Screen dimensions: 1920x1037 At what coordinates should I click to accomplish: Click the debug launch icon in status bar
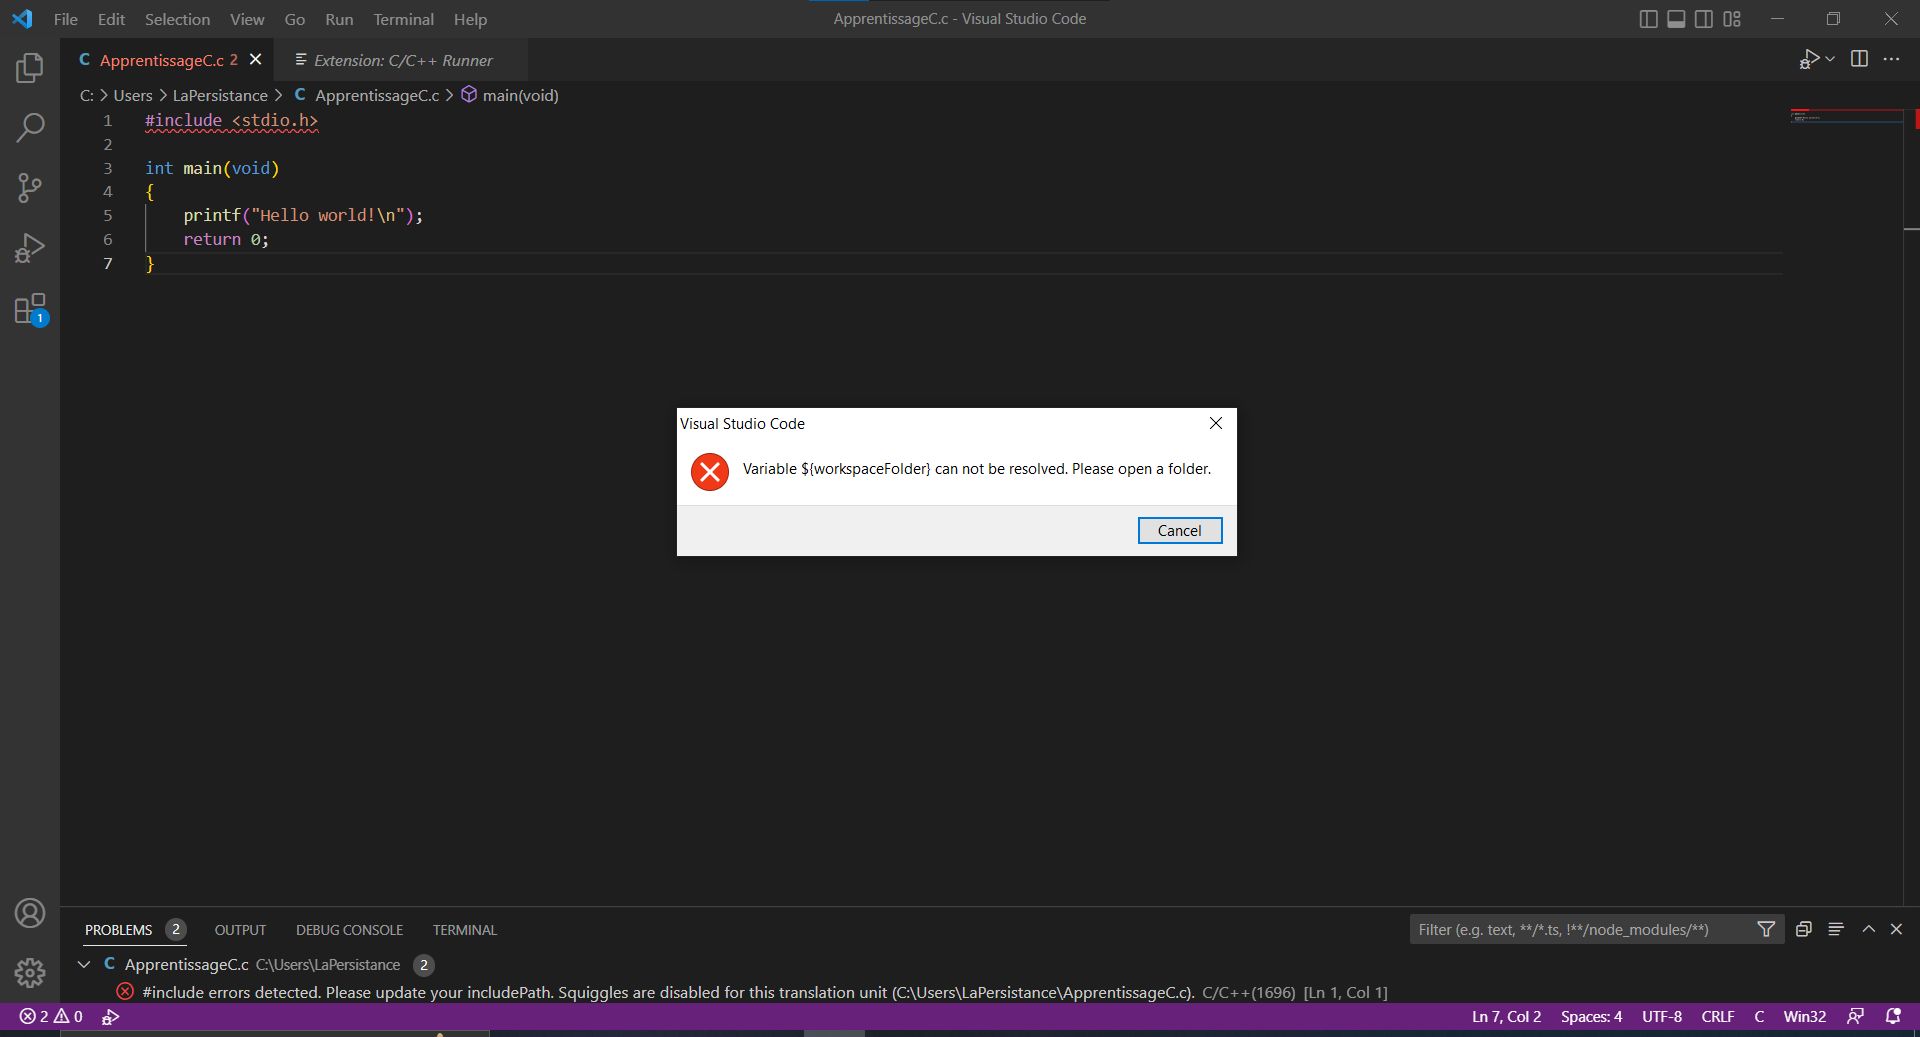coord(111,1017)
